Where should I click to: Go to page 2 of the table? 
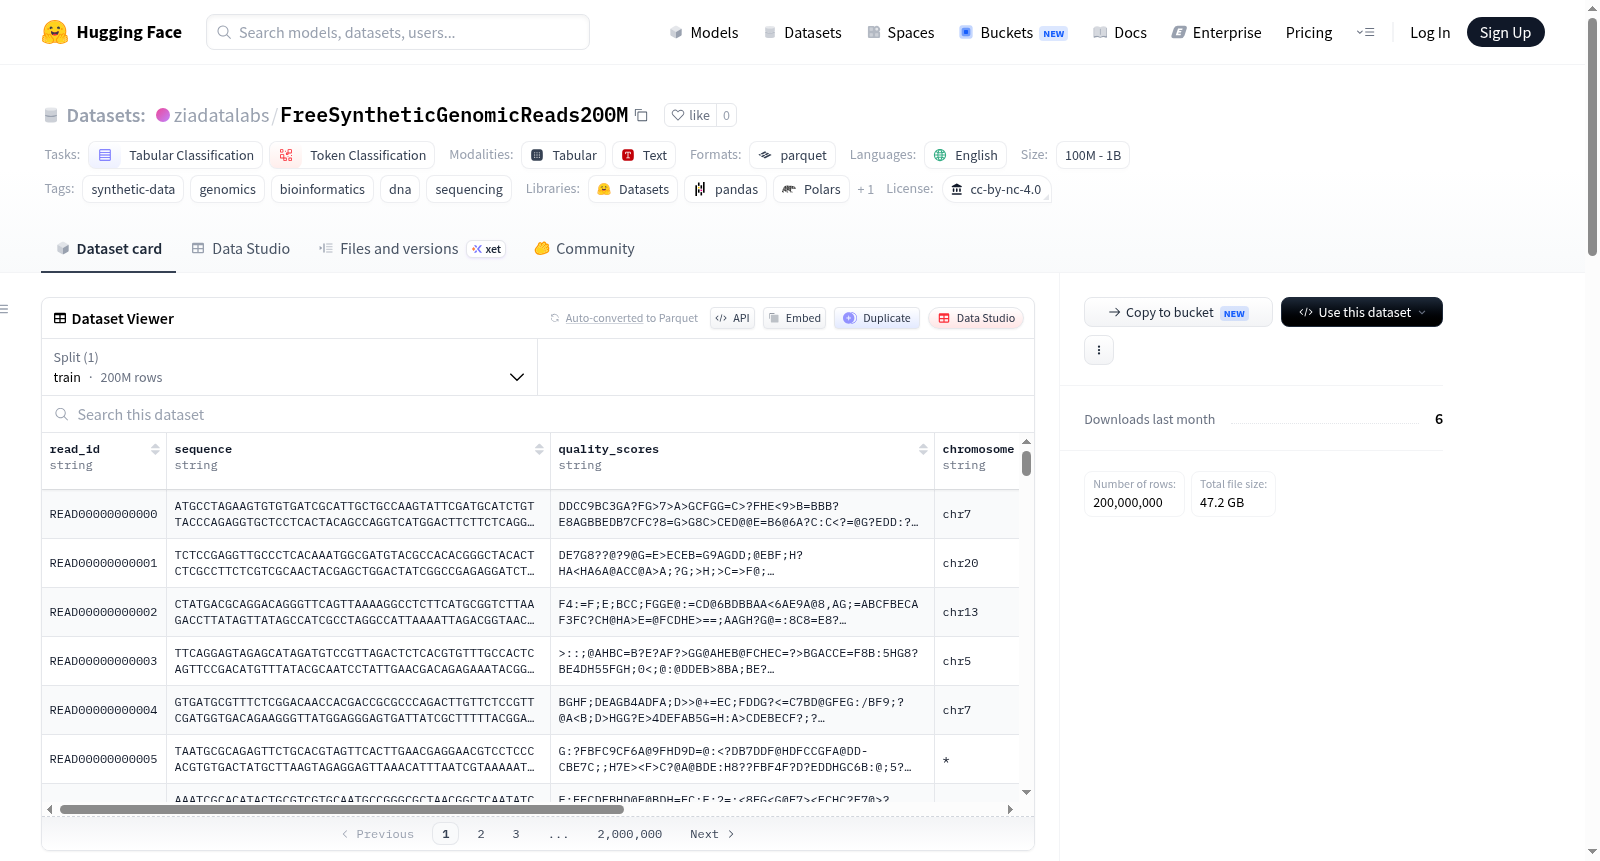coord(481,834)
